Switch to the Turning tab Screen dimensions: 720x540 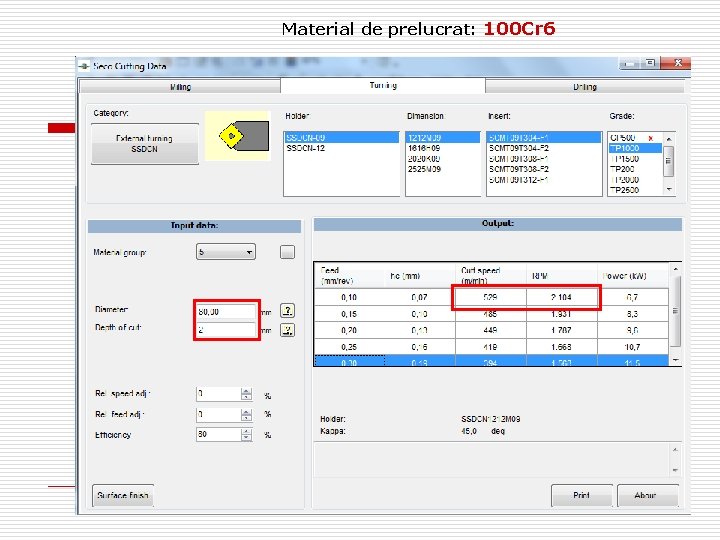pyautogui.click(x=383, y=85)
